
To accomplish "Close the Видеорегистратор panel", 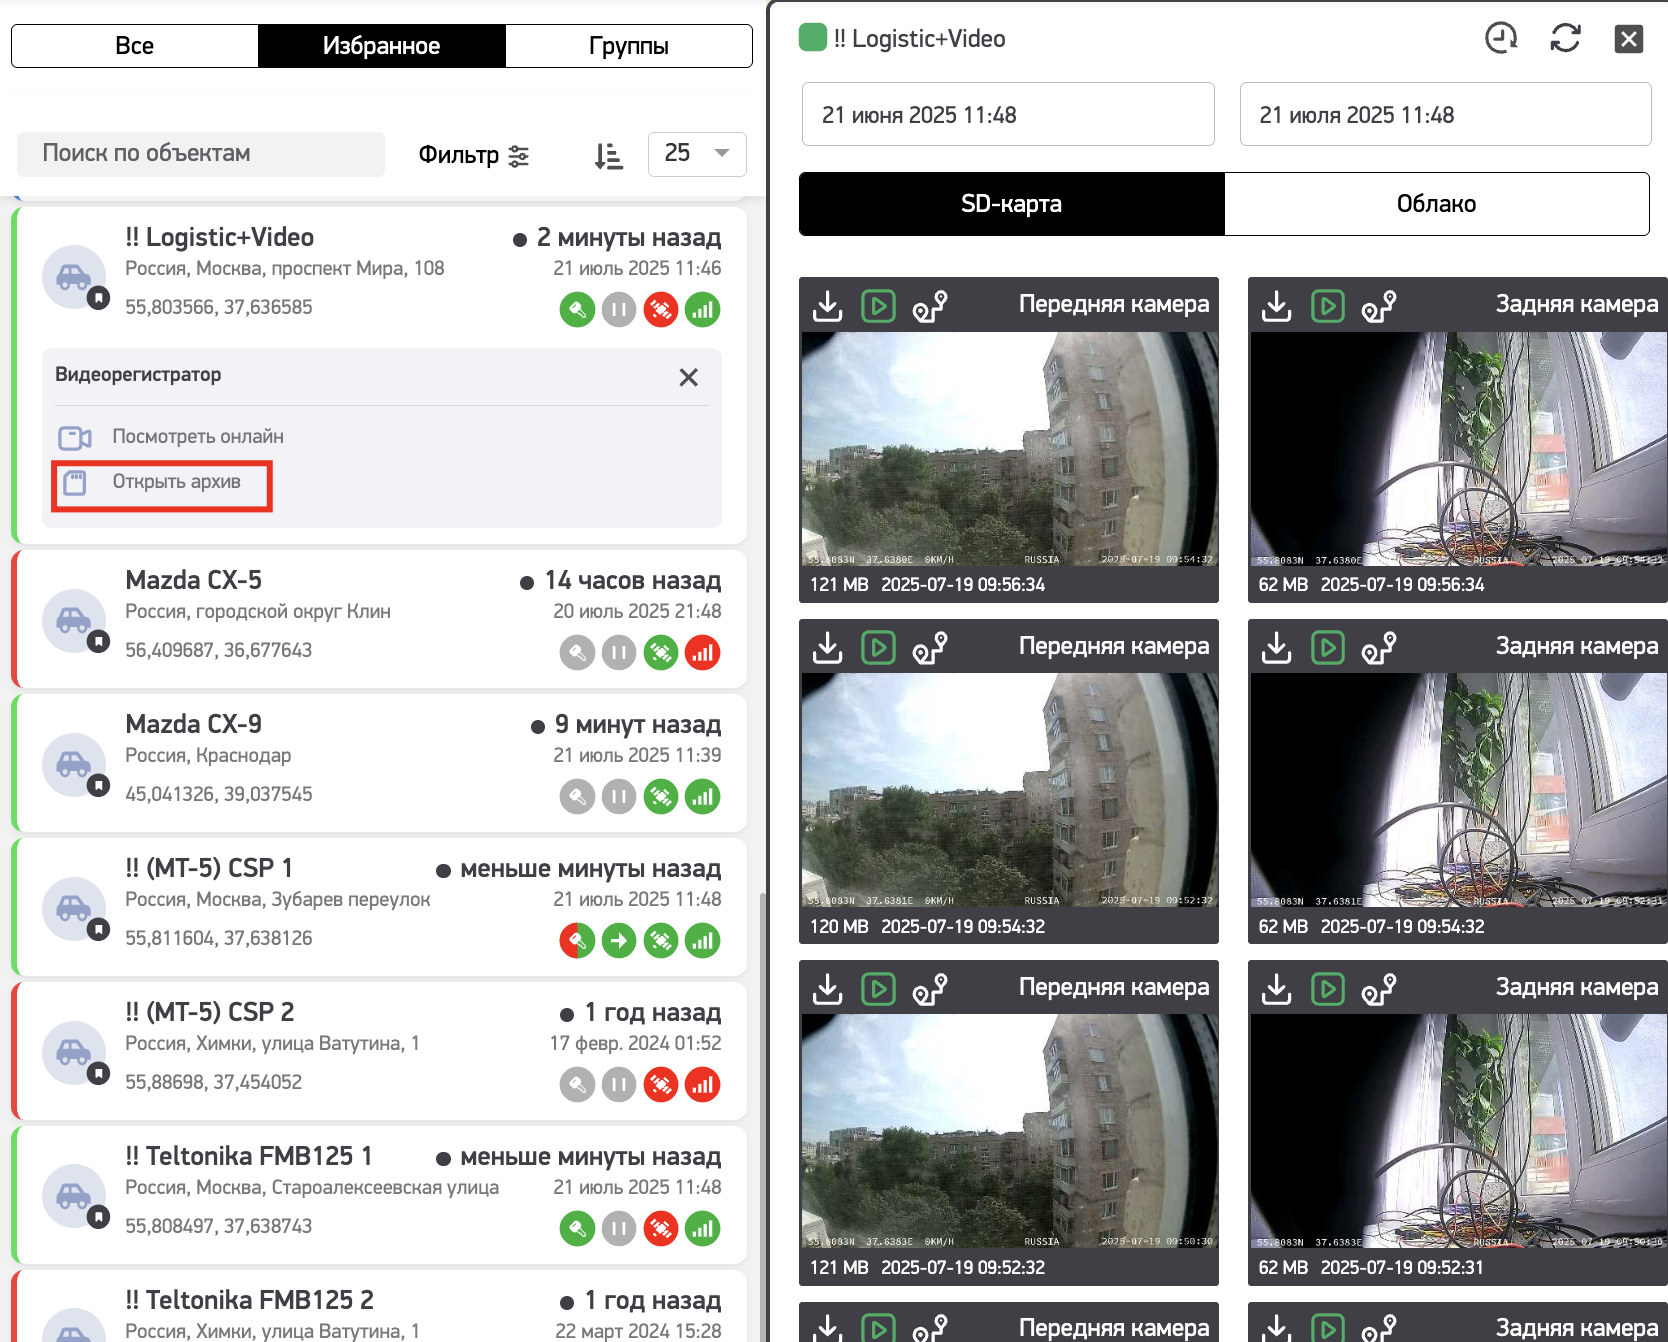I will click(x=689, y=377).
